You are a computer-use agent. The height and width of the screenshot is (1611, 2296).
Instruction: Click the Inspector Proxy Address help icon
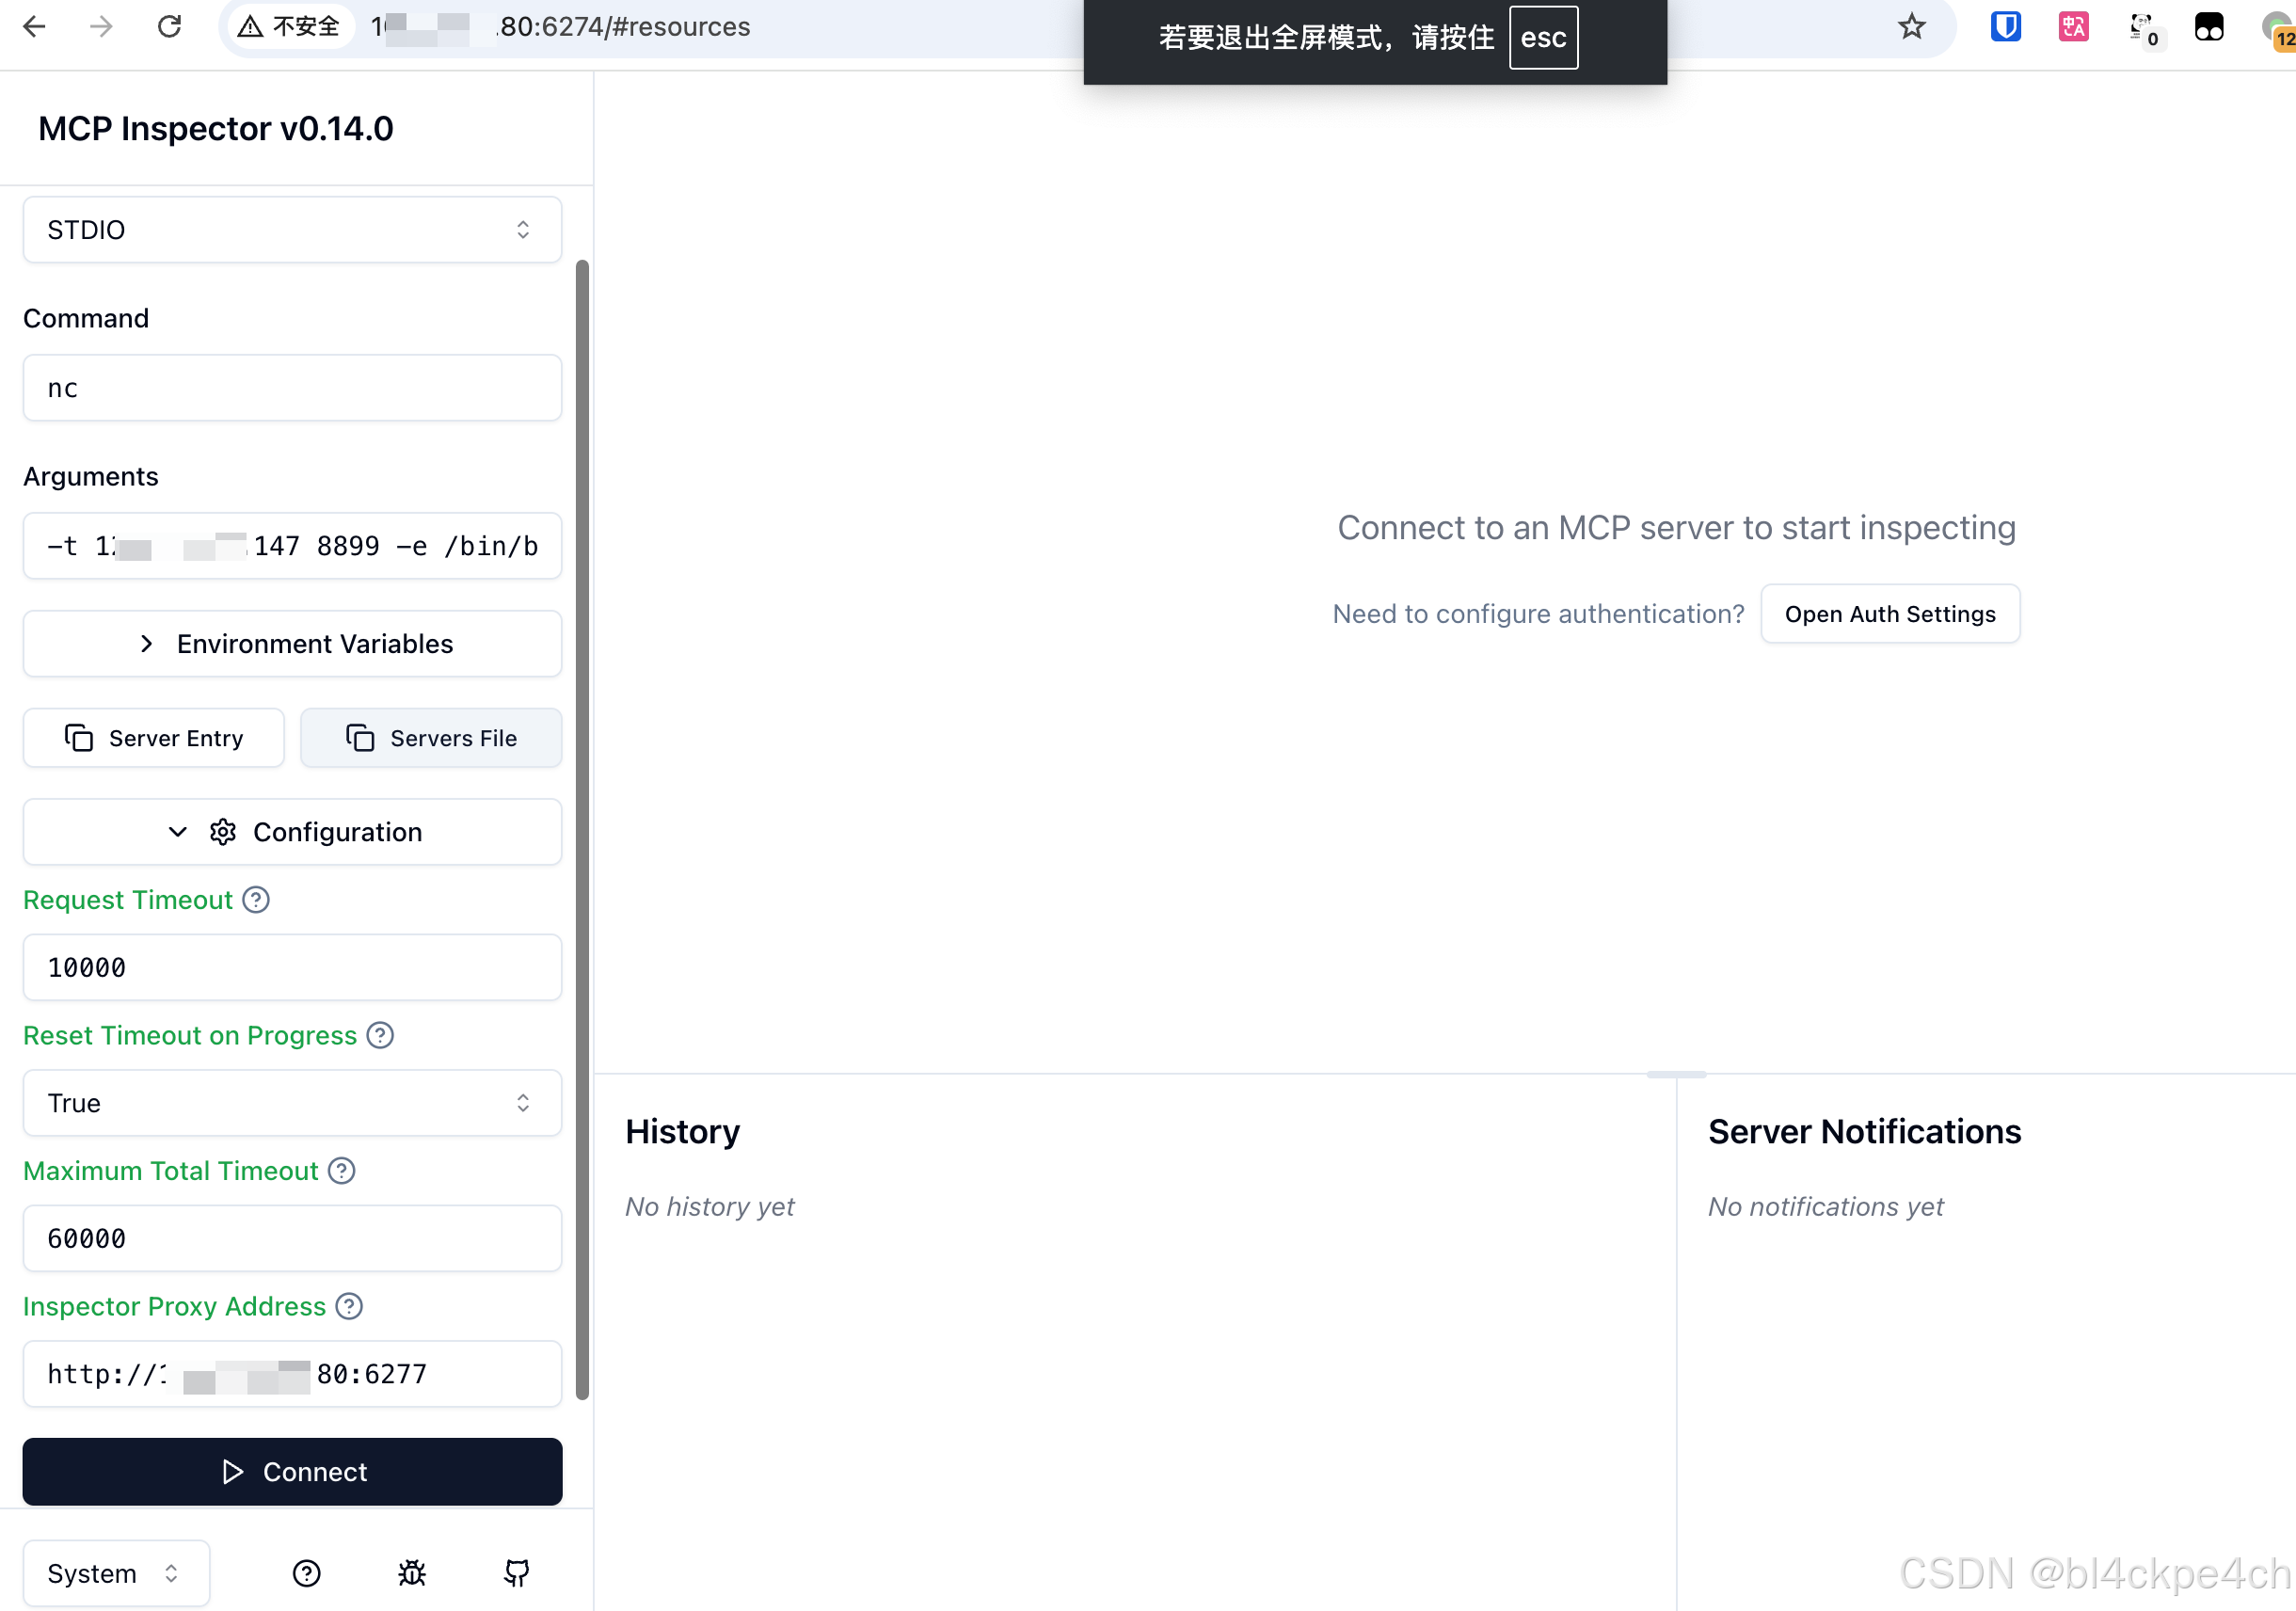tap(349, 1306)
